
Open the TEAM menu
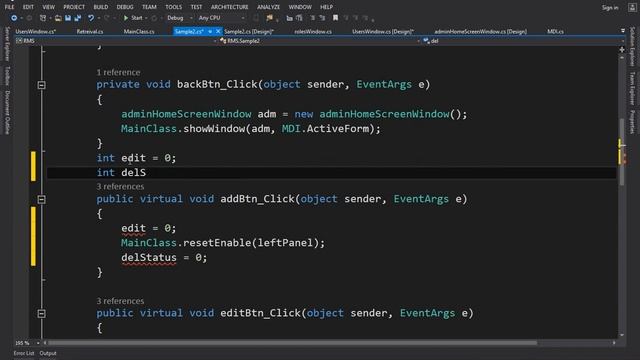coord(149,7)
